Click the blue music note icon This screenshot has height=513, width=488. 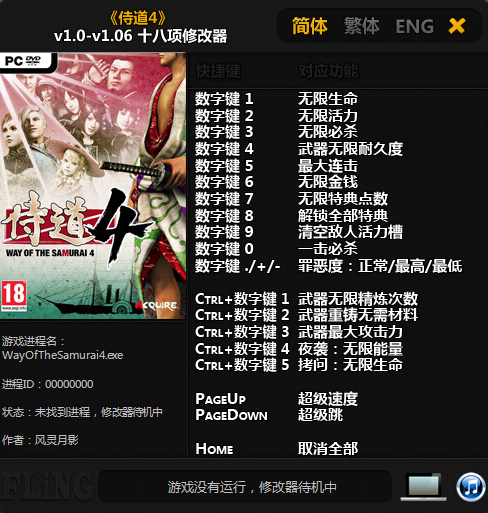click(x=471, y=487)
